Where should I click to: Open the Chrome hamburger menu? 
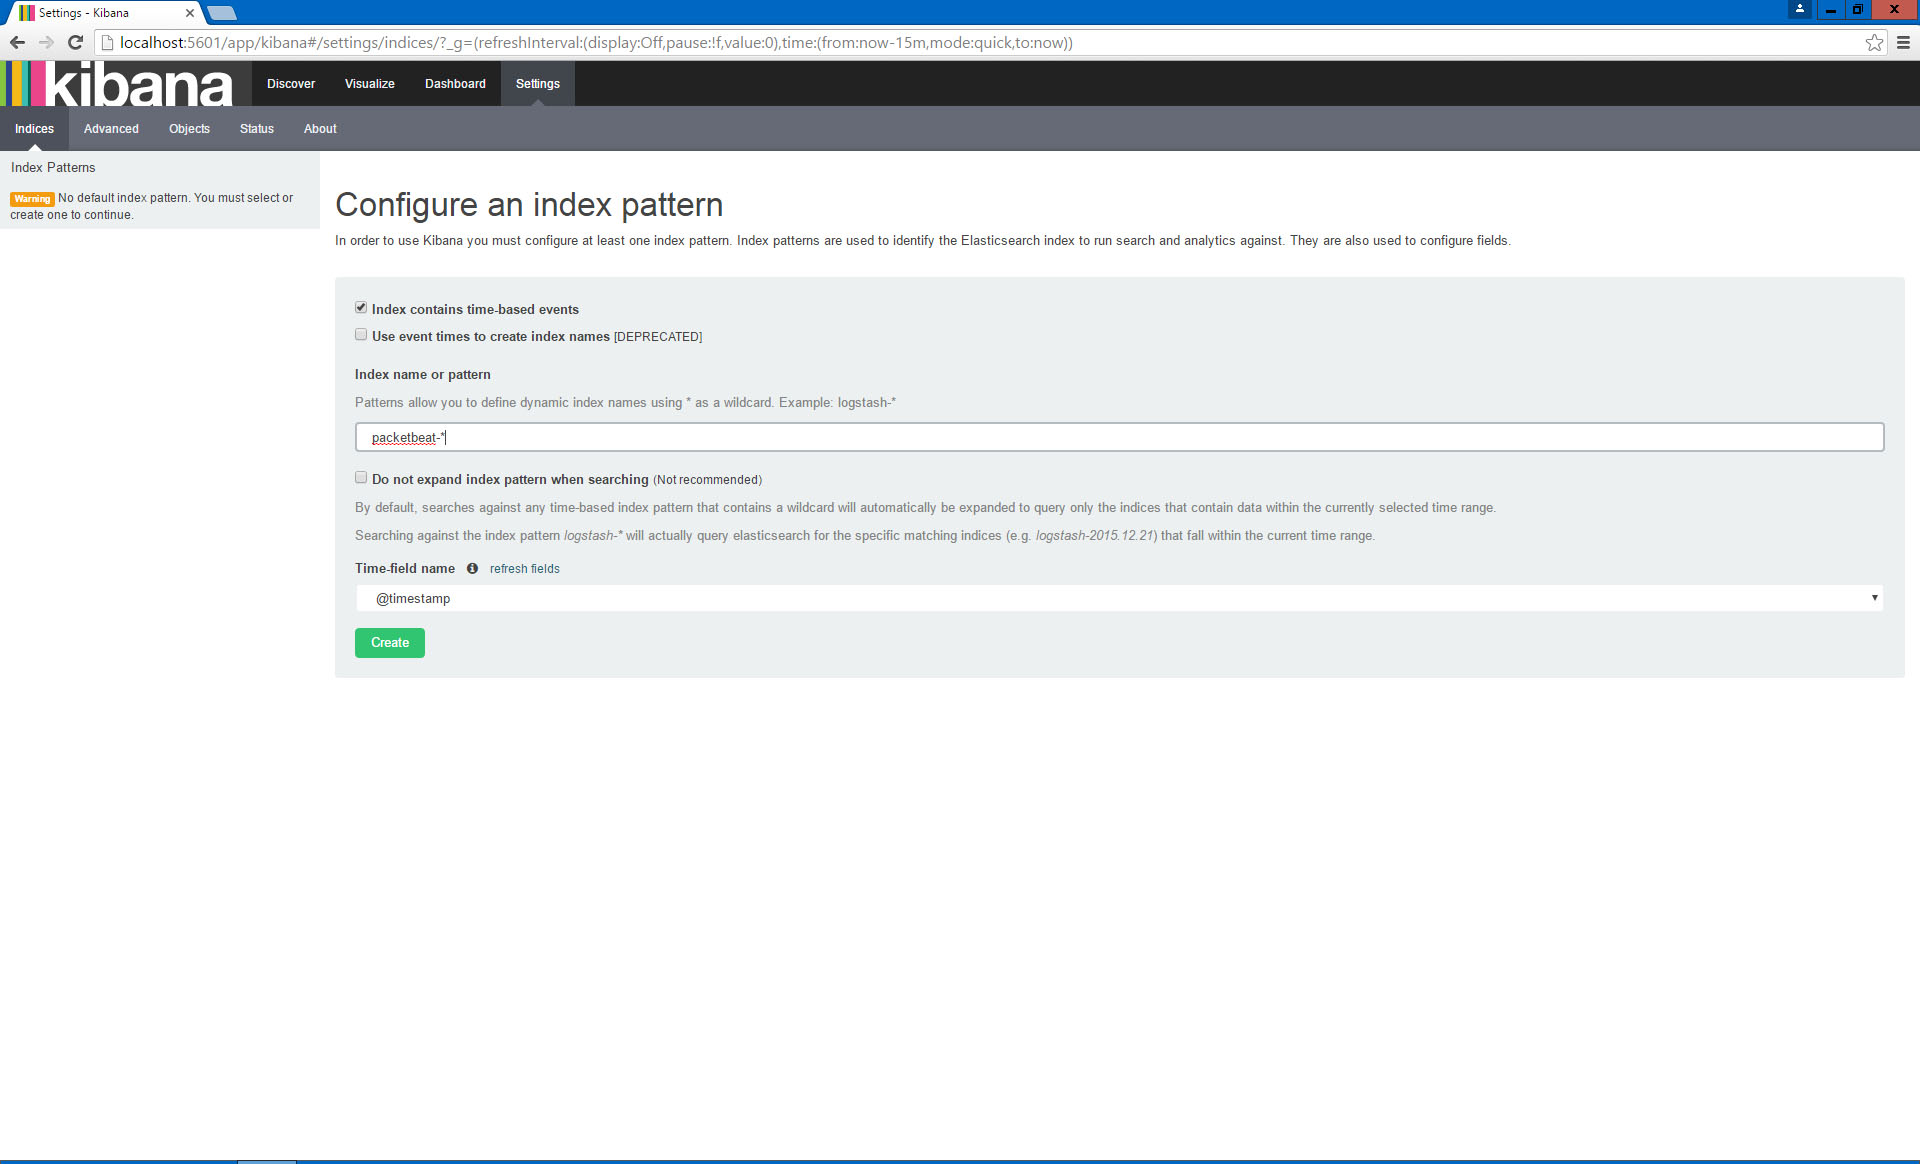[1903, 42]
